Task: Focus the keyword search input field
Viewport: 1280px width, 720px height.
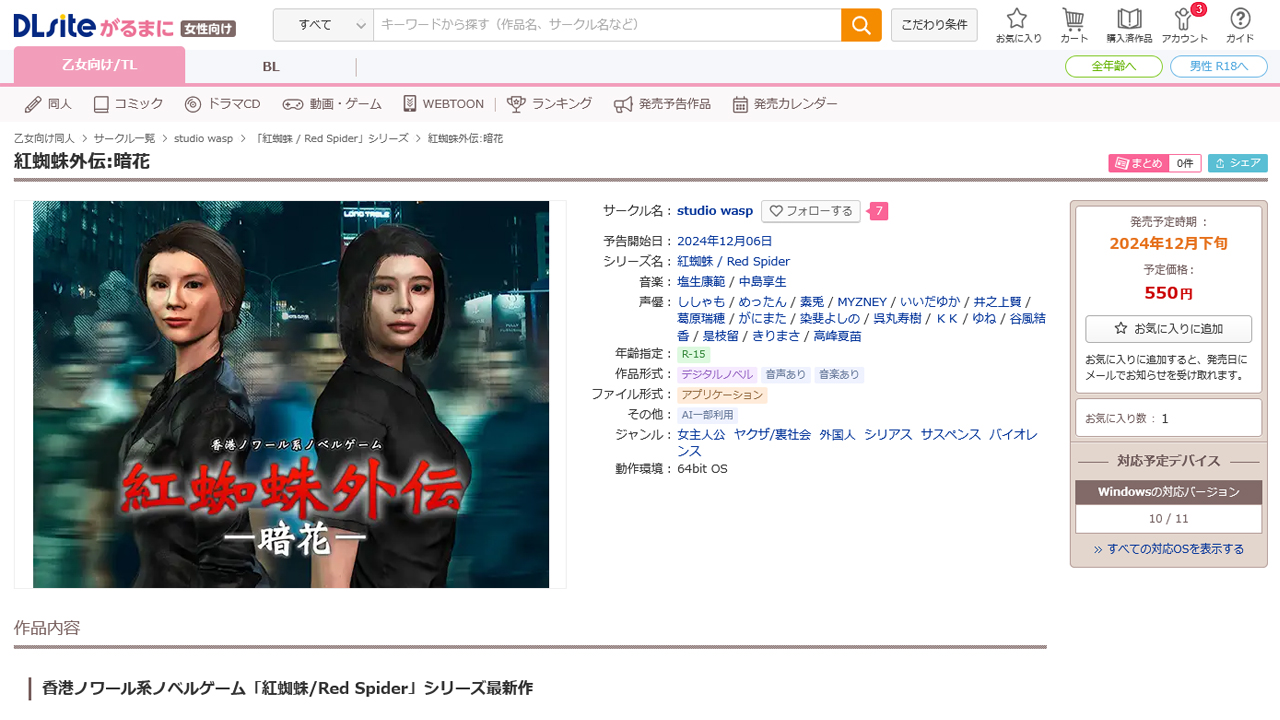Action: point(607,25)
